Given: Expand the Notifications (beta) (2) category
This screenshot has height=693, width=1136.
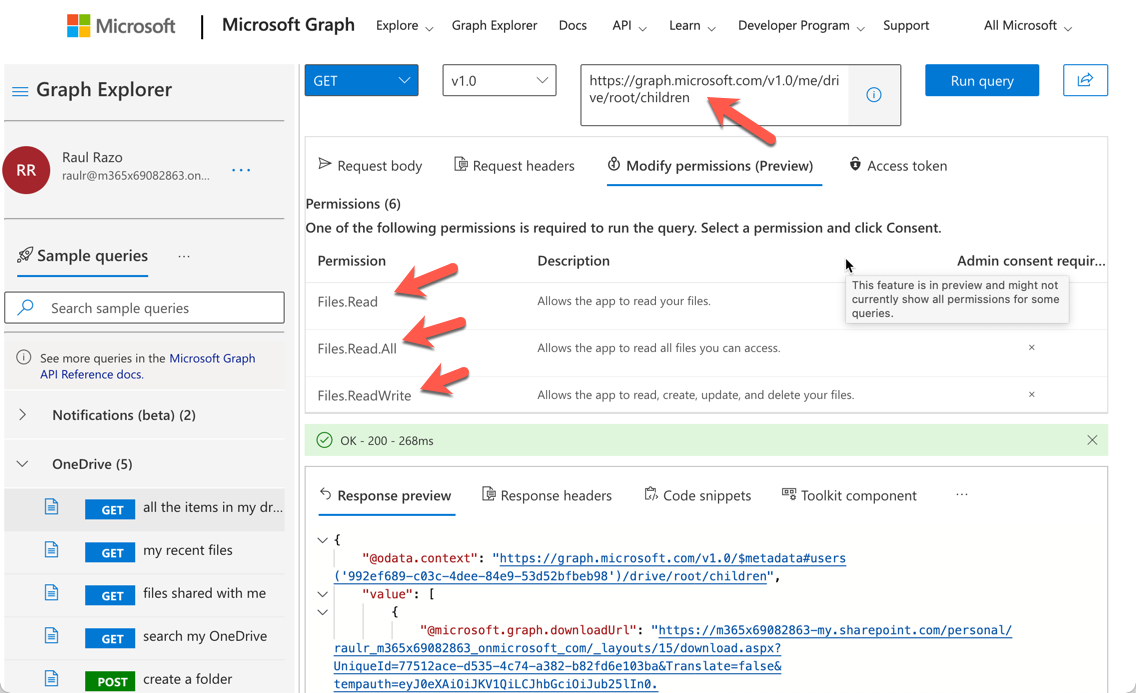Looking at the screenshot, I should pyautogui.click(x=22, y=414).
